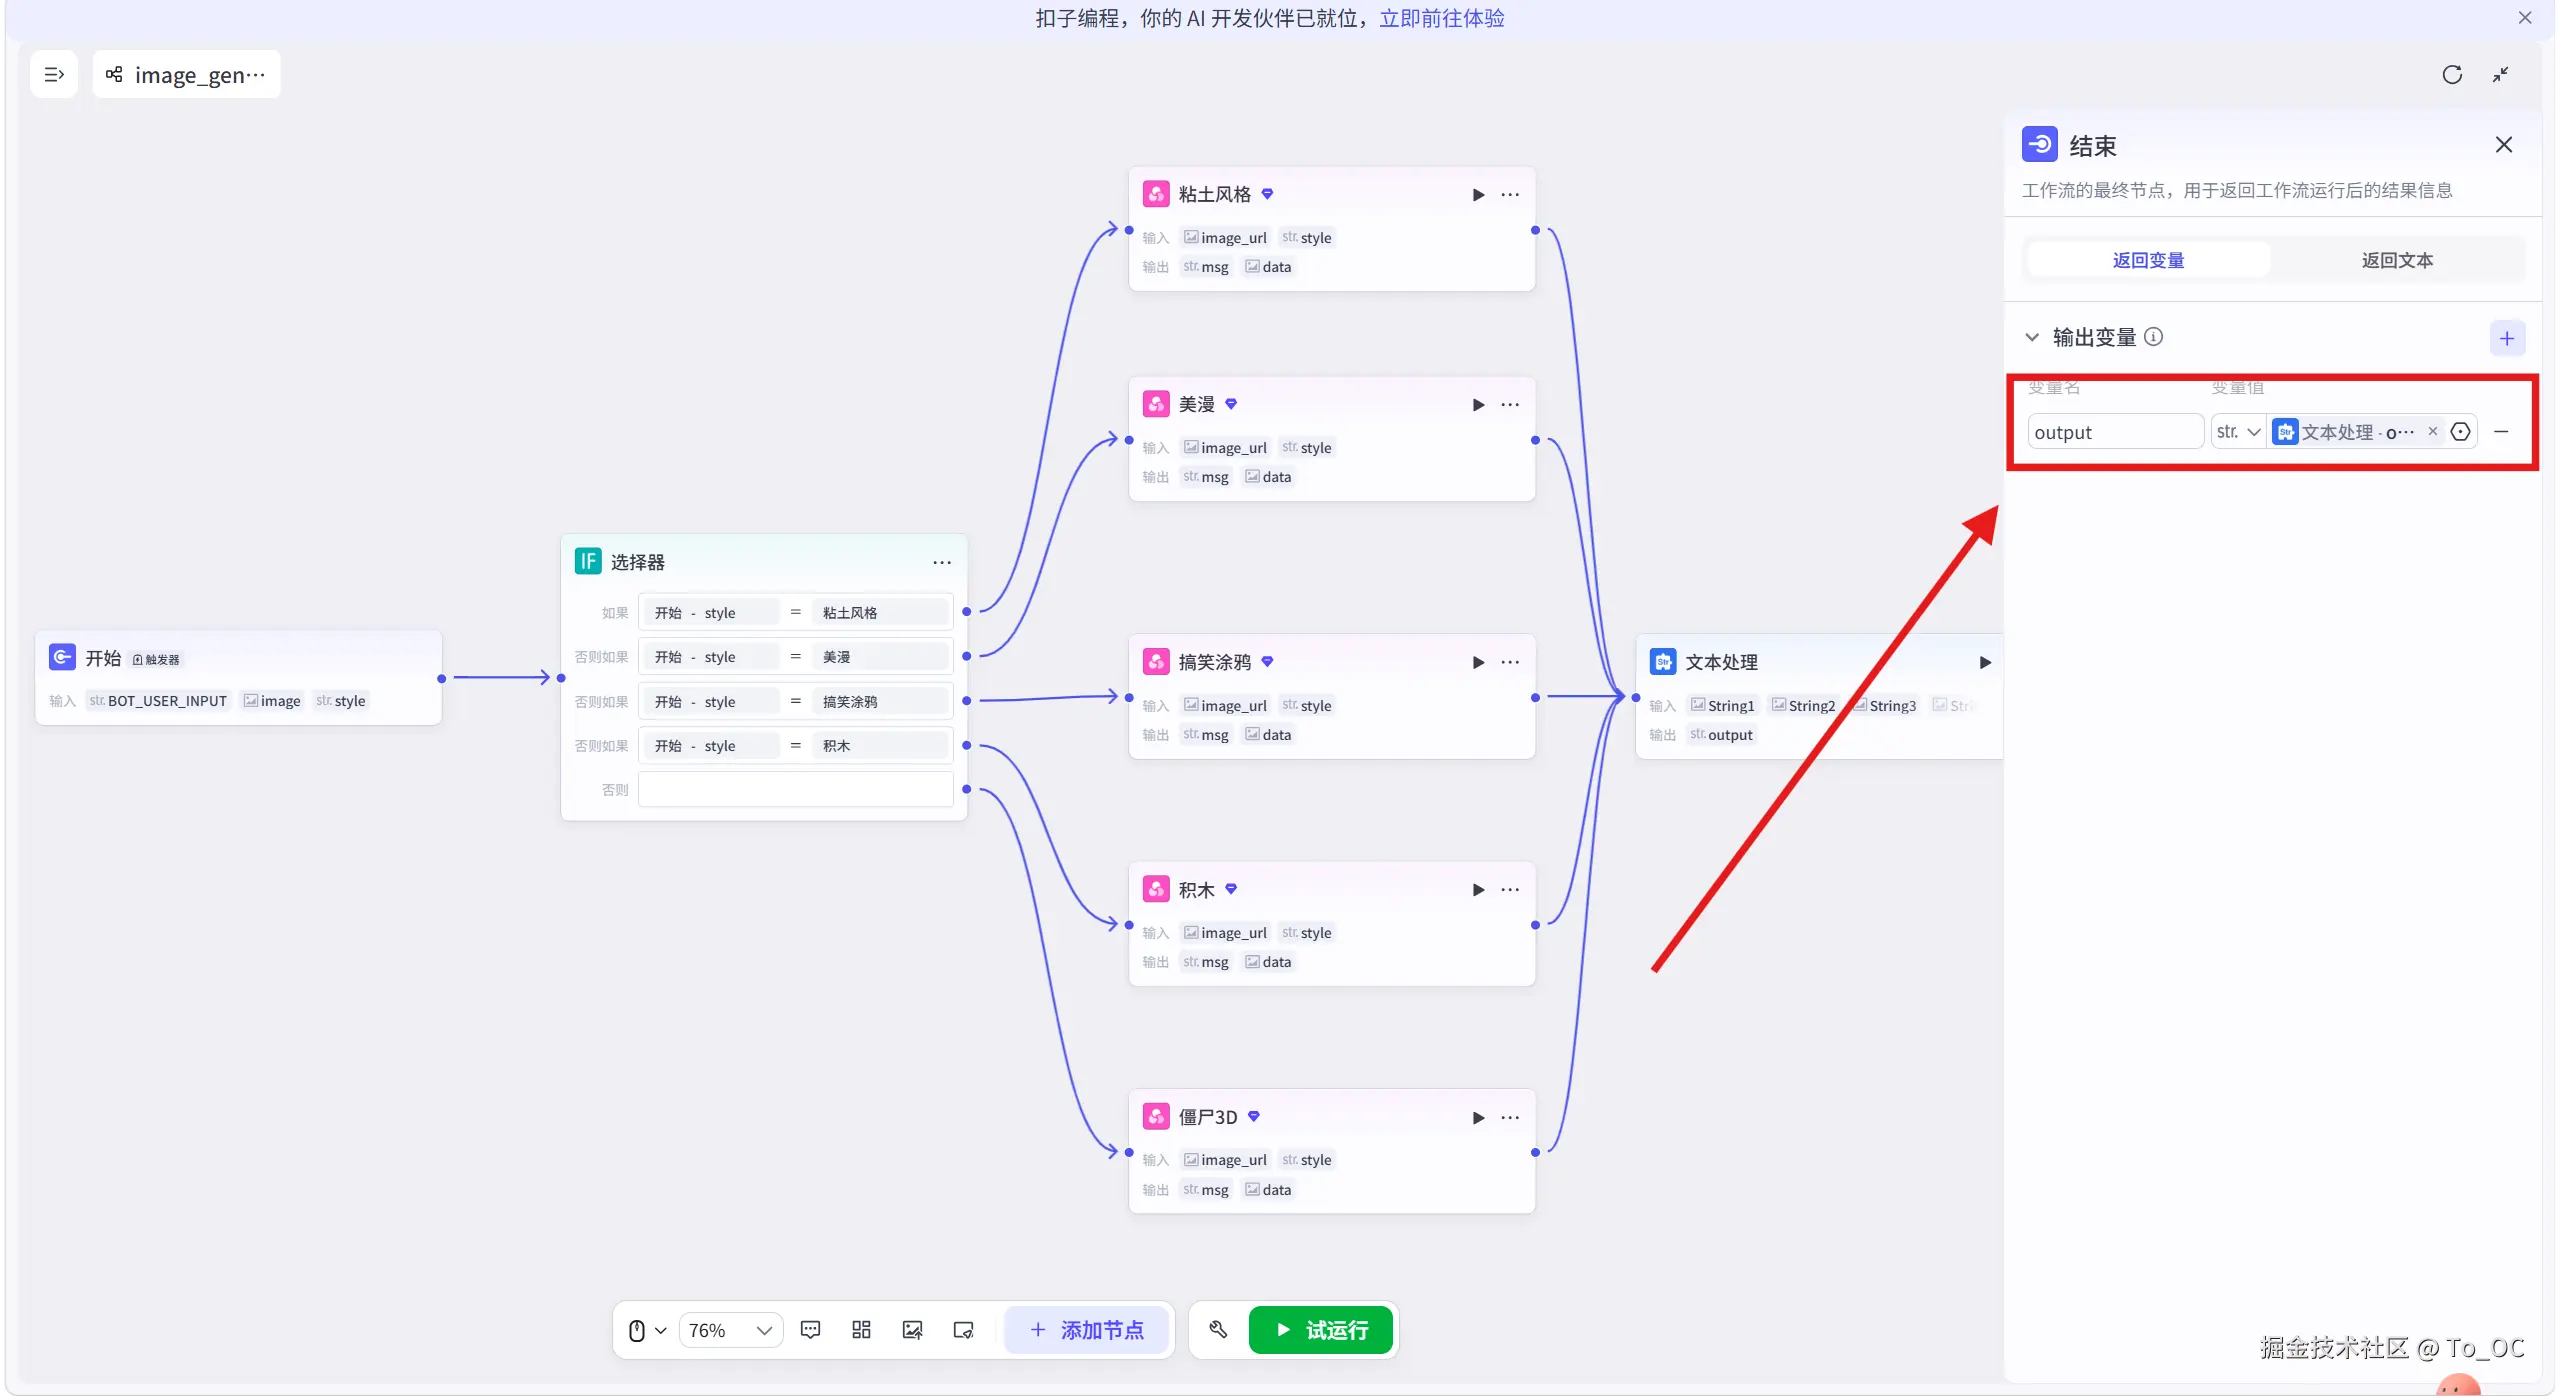2559x1396 pixels.
Task: Select the 粘土风格 condition value field
Action: pos(881,613)
